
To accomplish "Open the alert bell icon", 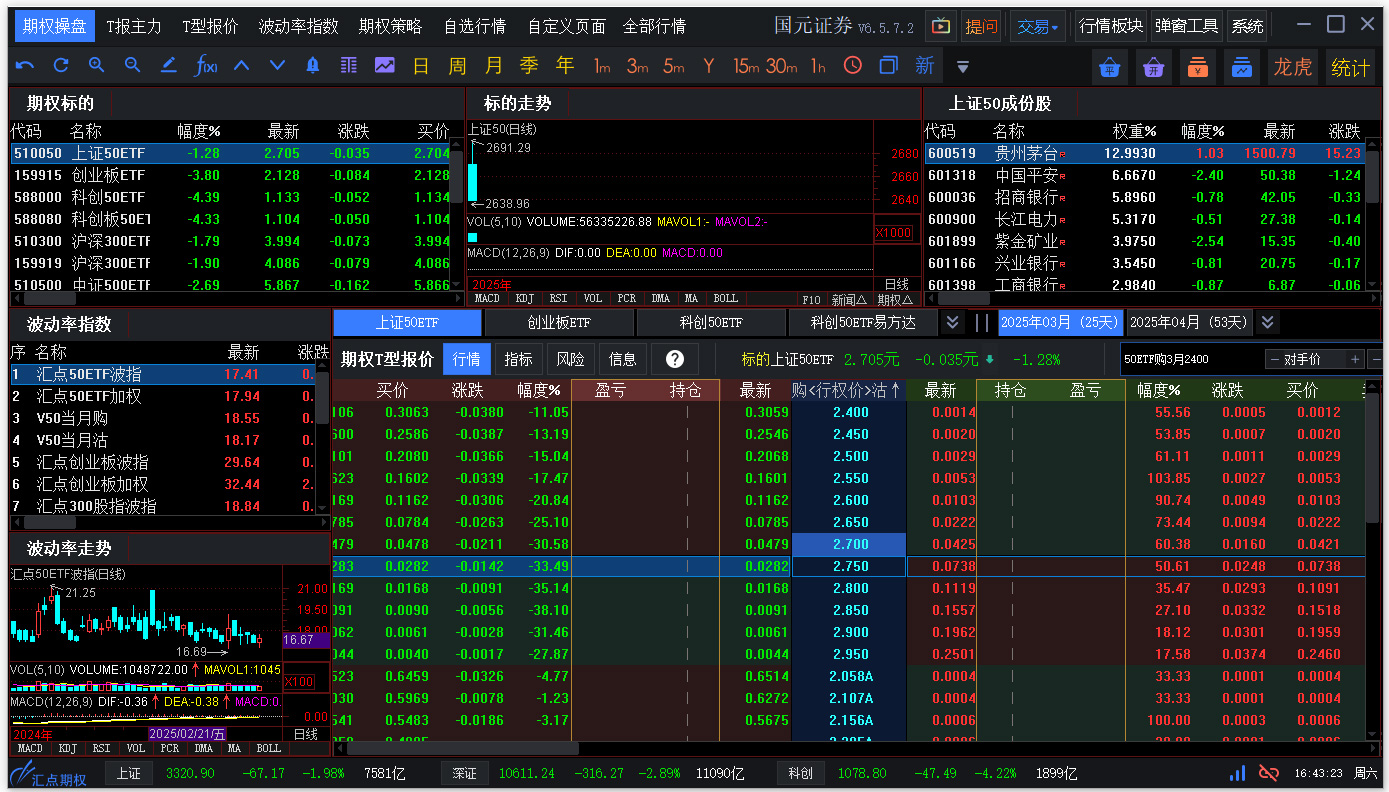I will (313, 66).
